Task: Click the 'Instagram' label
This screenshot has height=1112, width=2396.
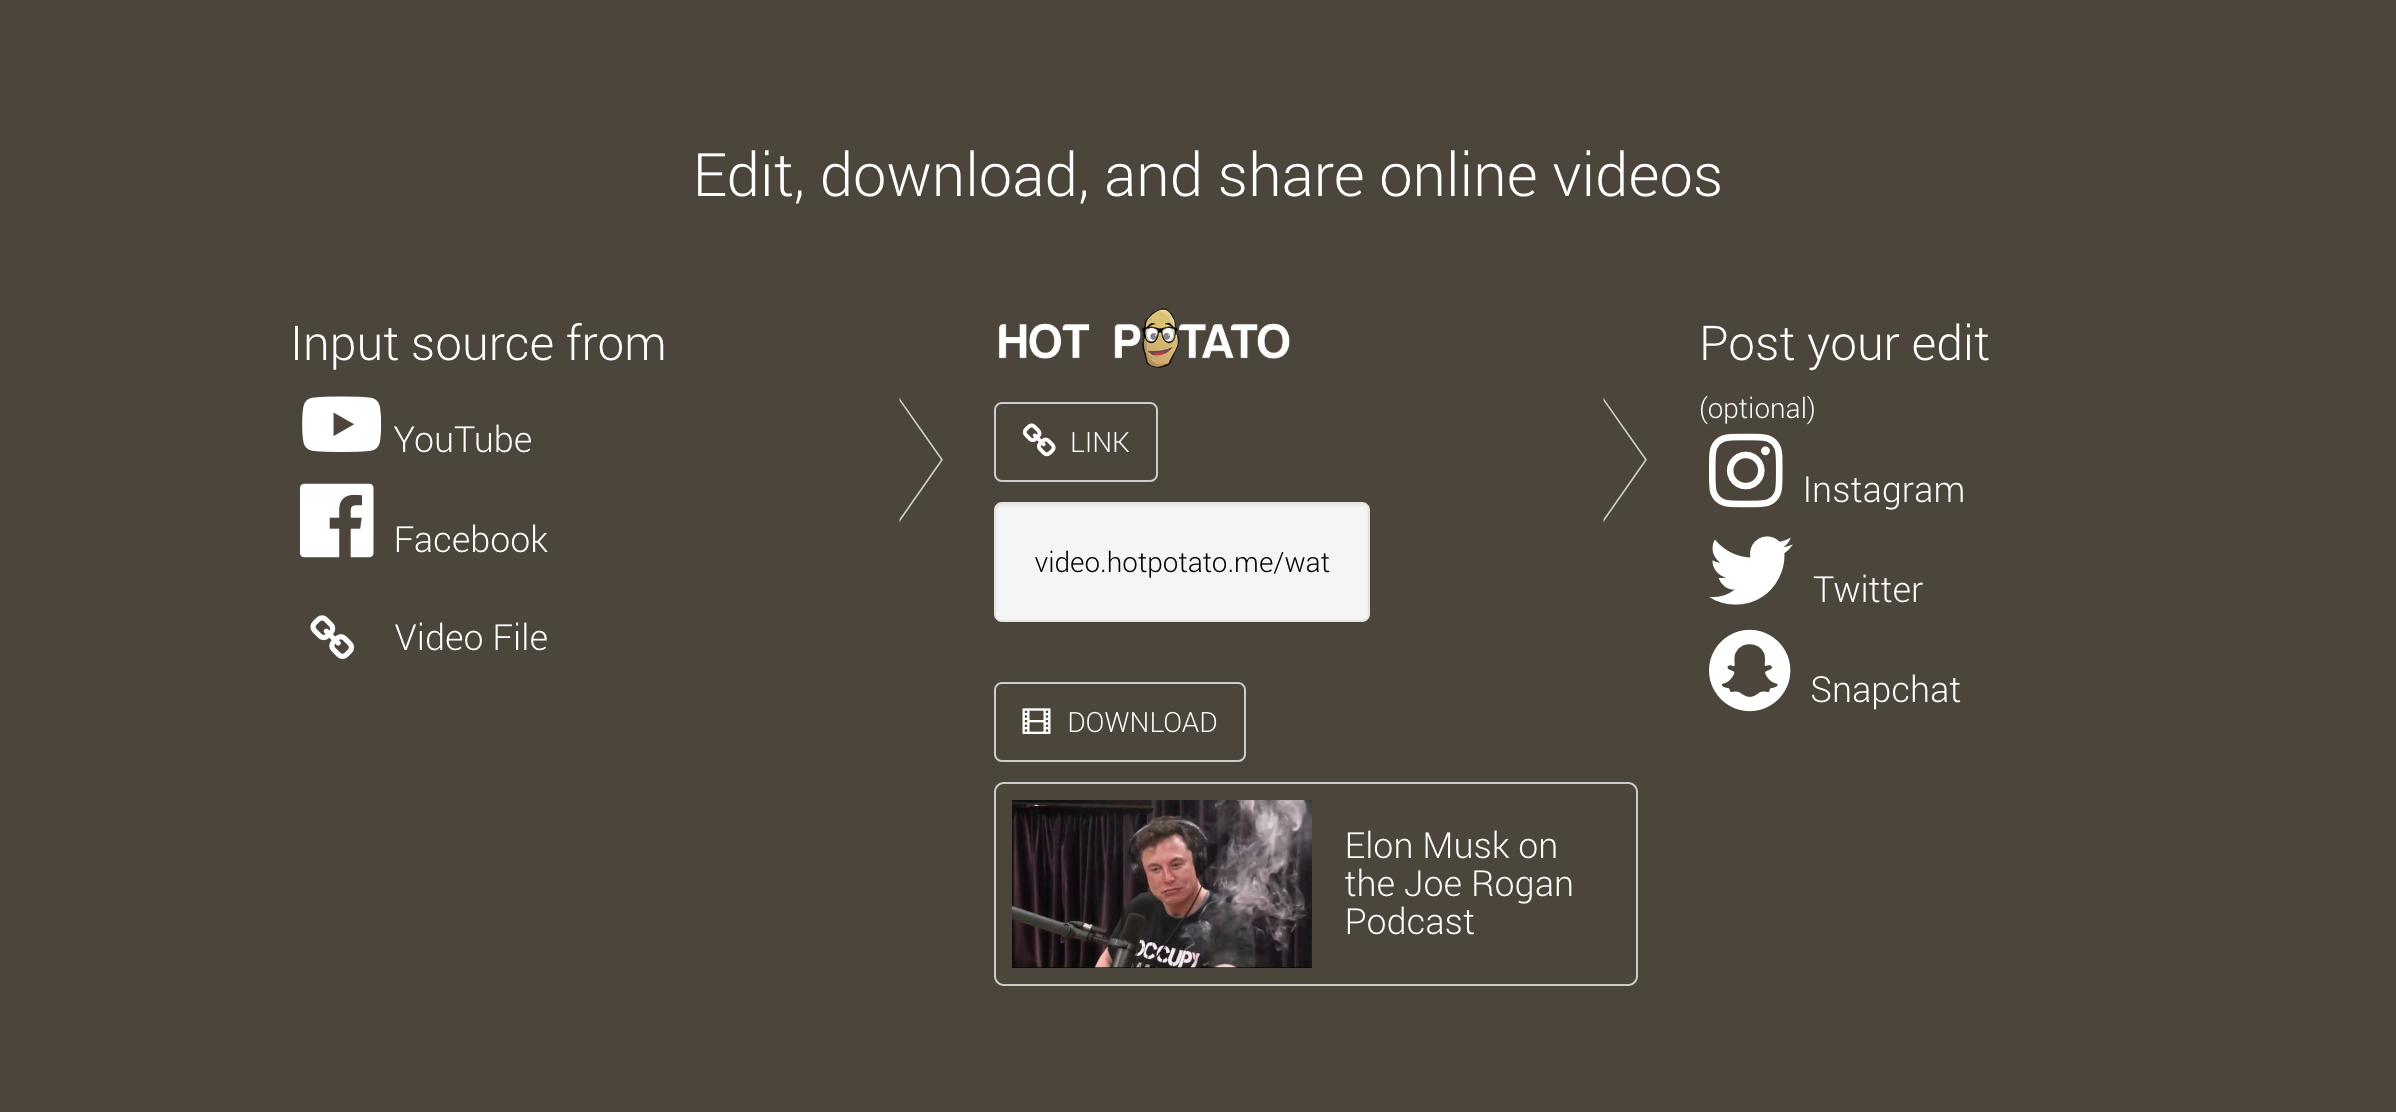Action: click(x=1884, y=490)
